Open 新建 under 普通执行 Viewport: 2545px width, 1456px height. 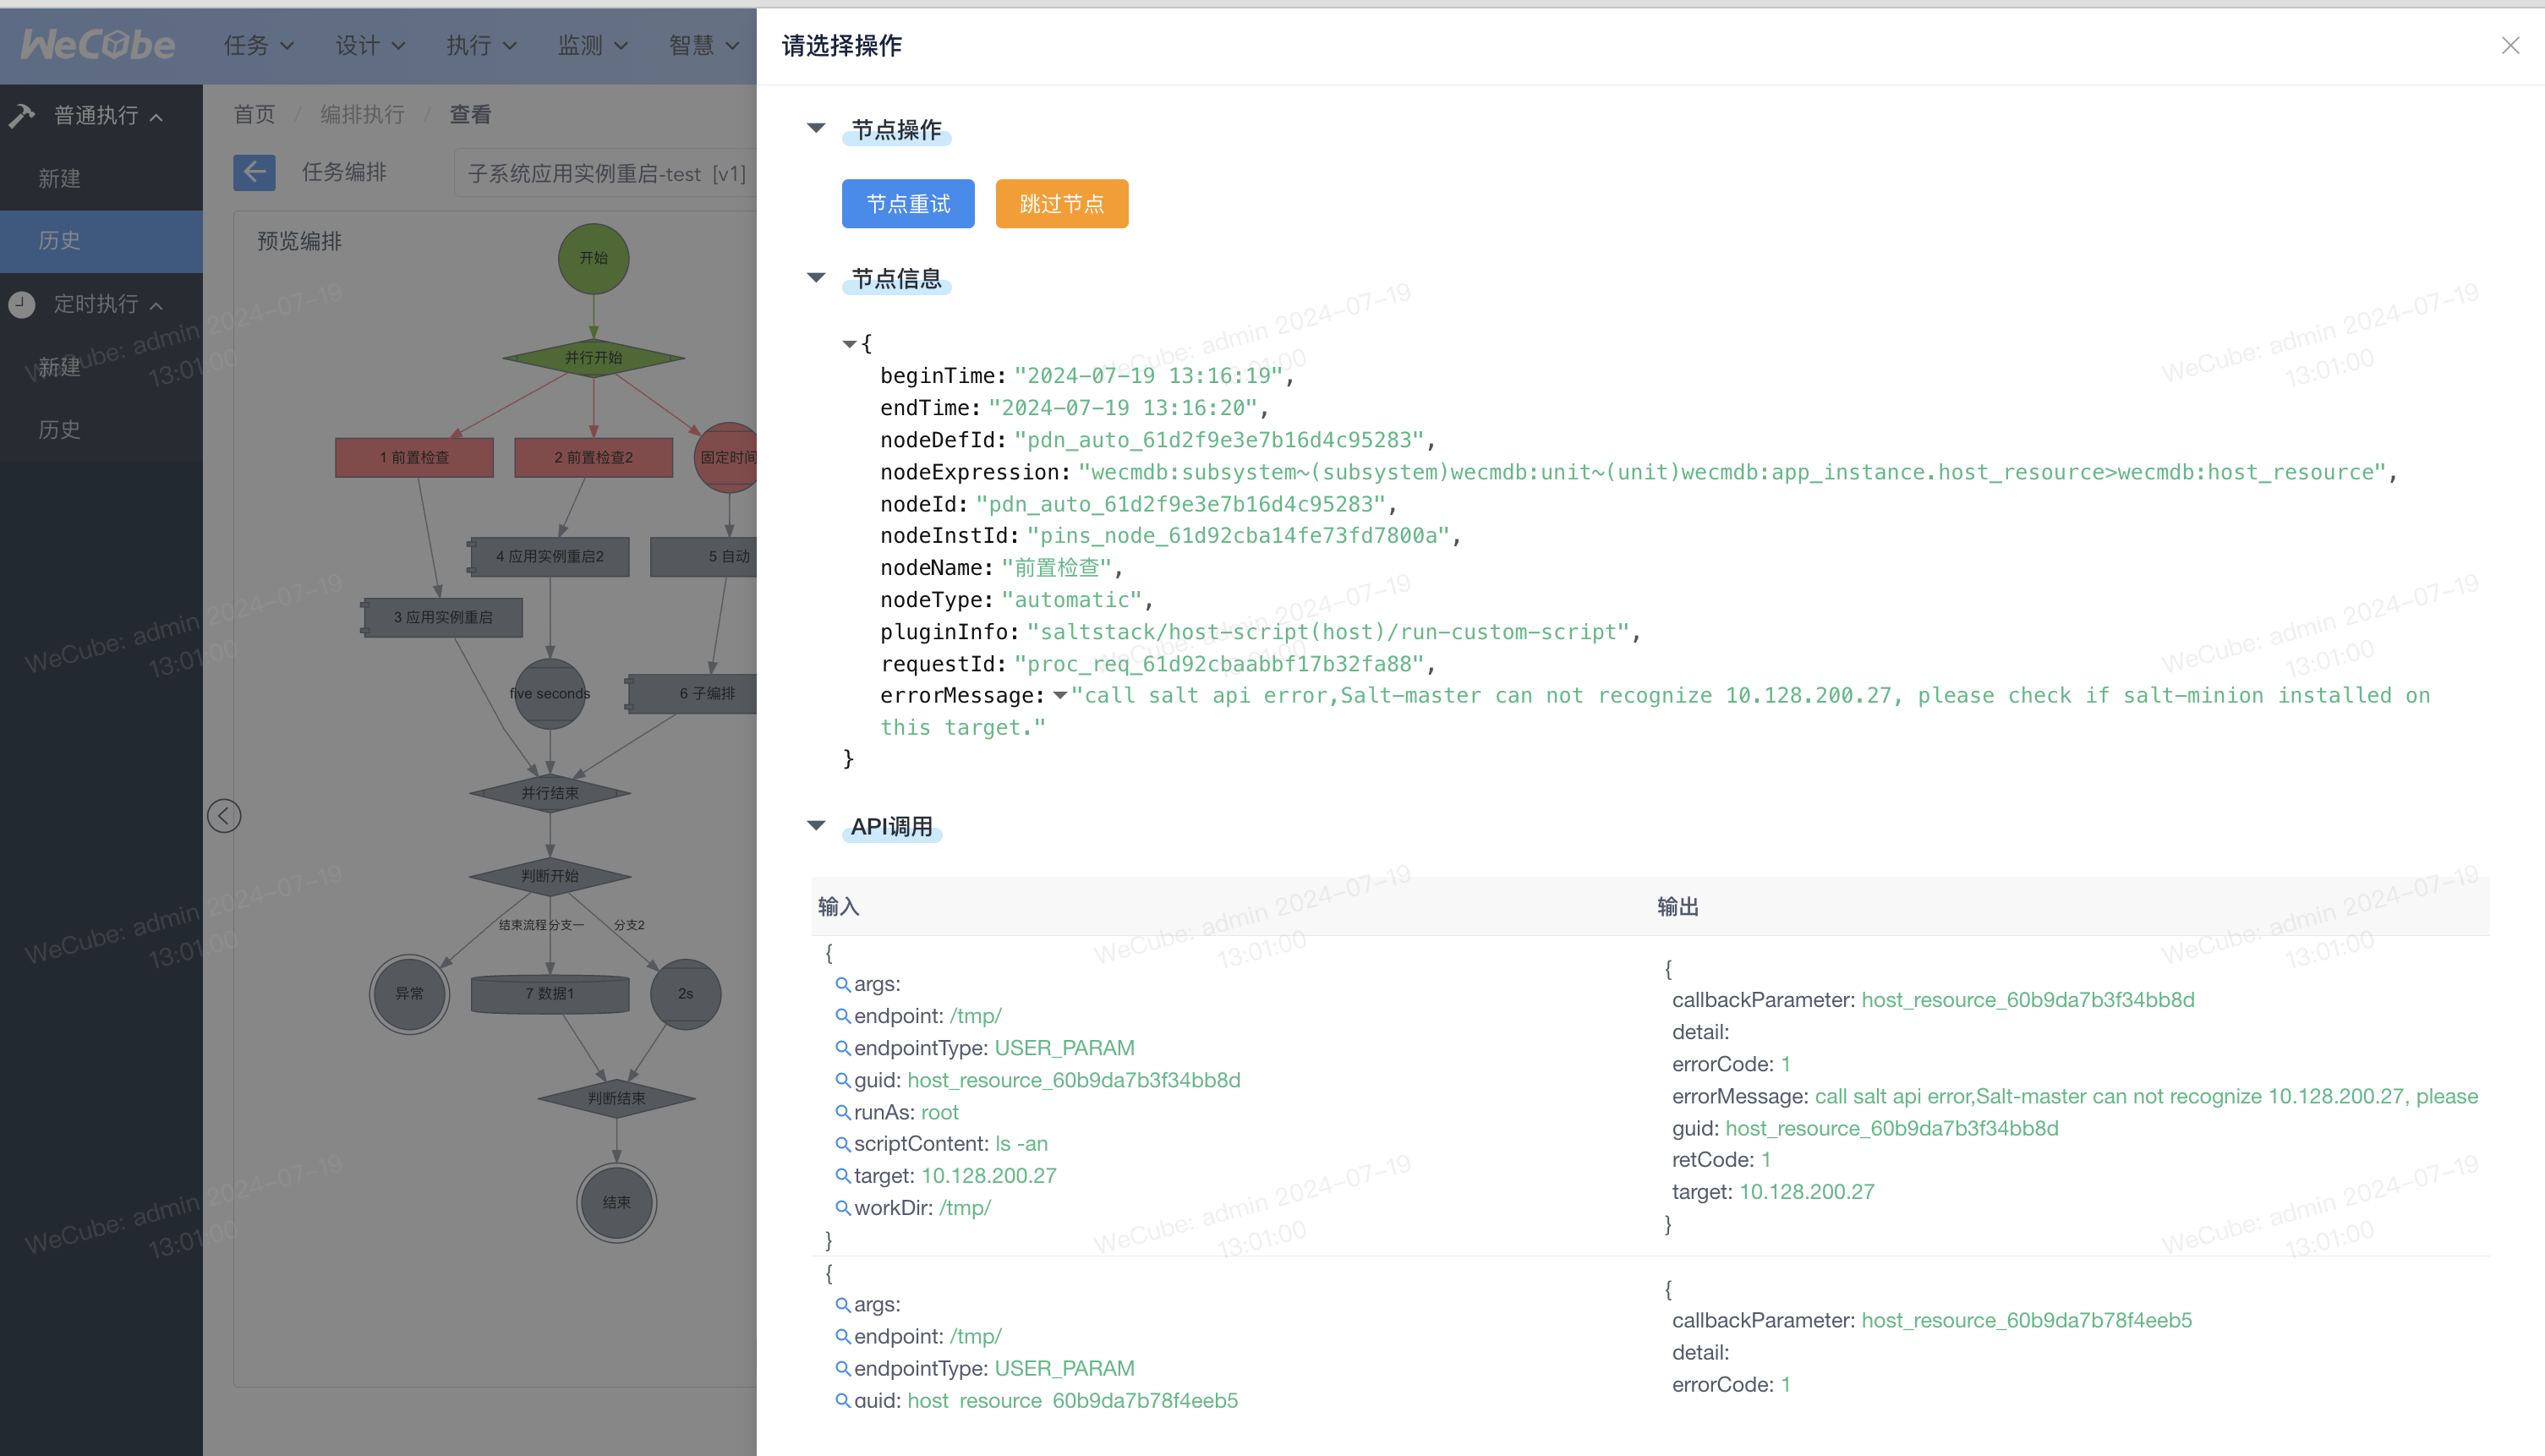coord(101,178)
